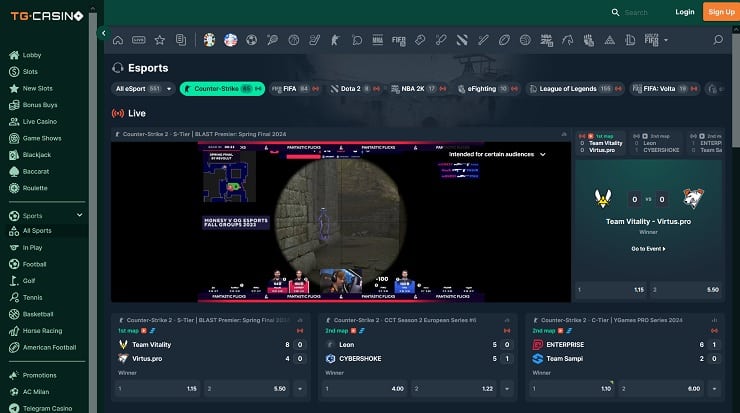
Task: Open statistics icon on BLAST Premier video
Action: (563, 134)
